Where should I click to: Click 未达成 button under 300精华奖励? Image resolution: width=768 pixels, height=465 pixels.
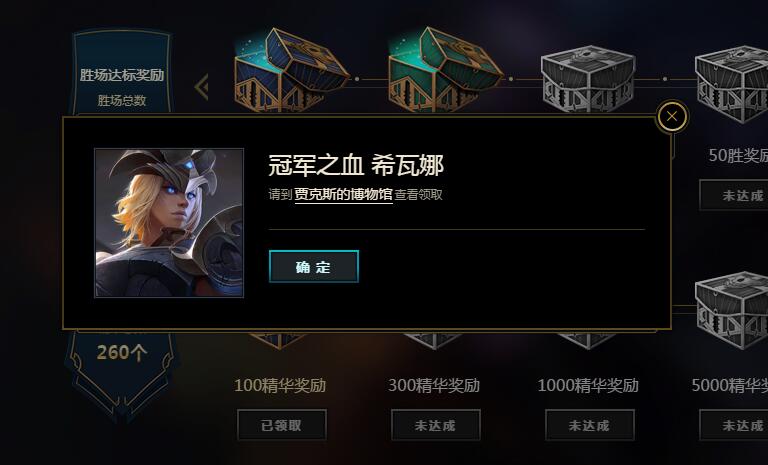[x=435, y=425]
